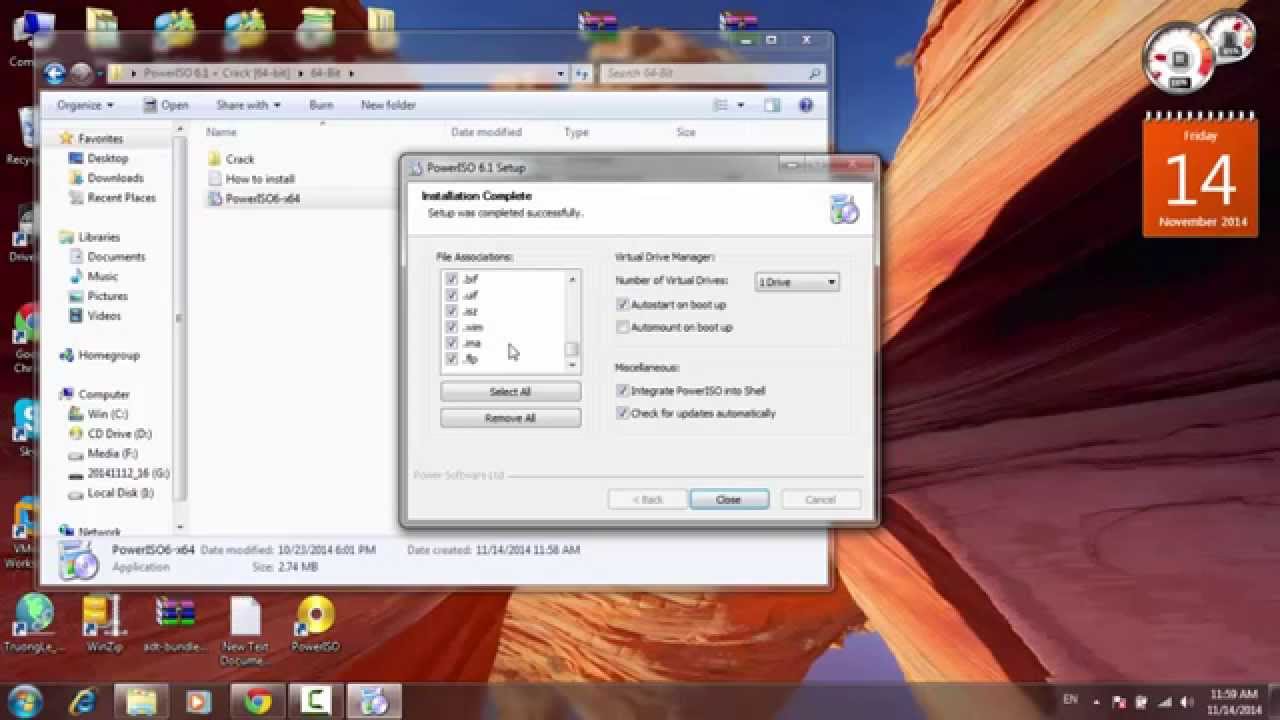The width and height of the screenshot is (1280, 720).
Task: Uncheck the .bif file association
Action: pos(452,279)
